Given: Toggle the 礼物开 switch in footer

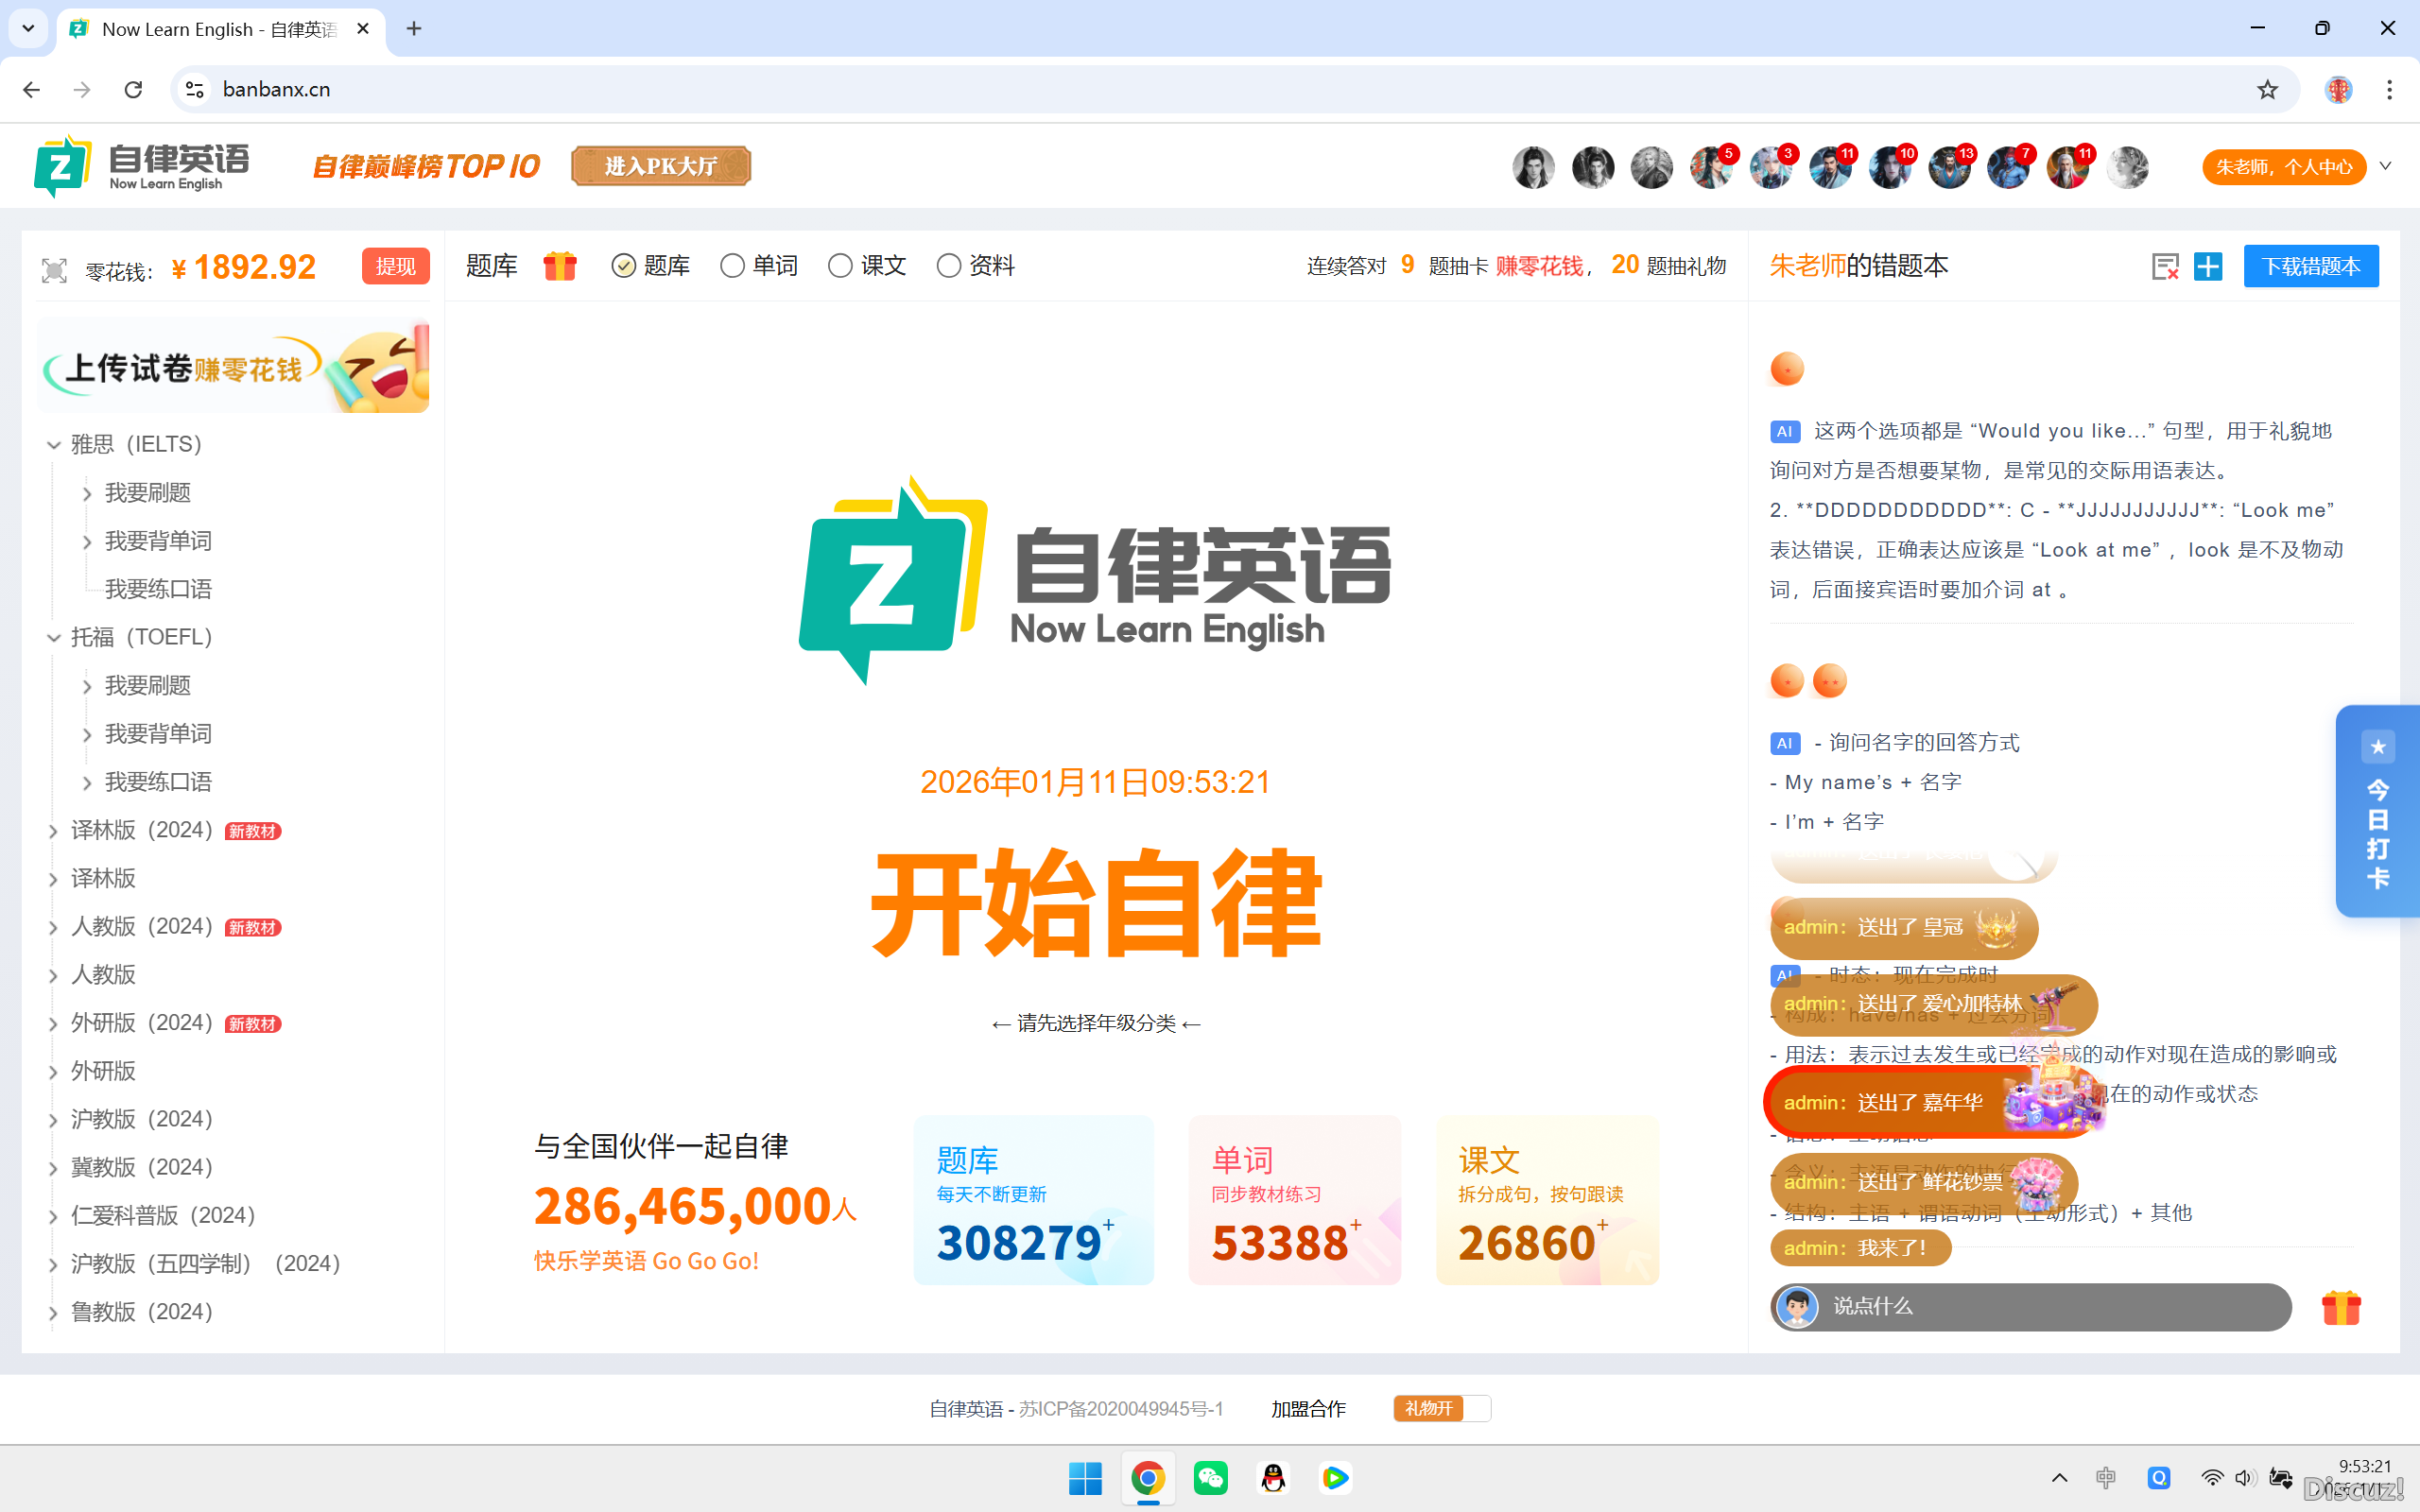Looking at the screenshot, I should 1441,1408.
